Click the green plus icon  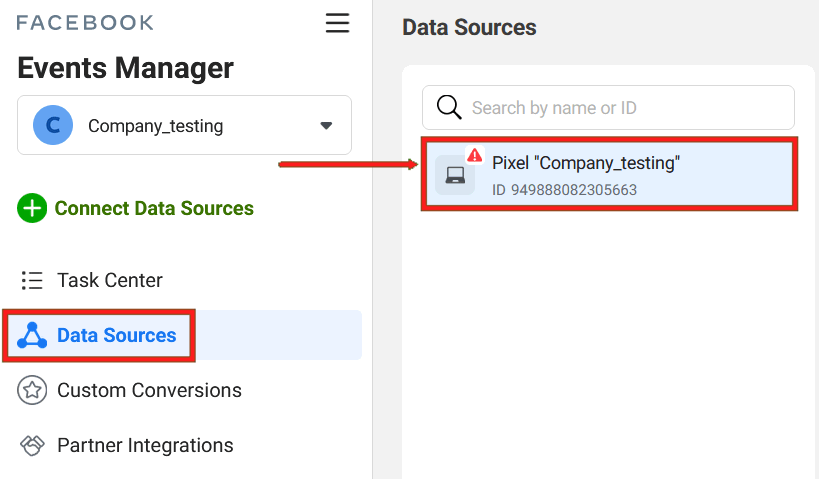pyautogui.click(x=32, y=208)
